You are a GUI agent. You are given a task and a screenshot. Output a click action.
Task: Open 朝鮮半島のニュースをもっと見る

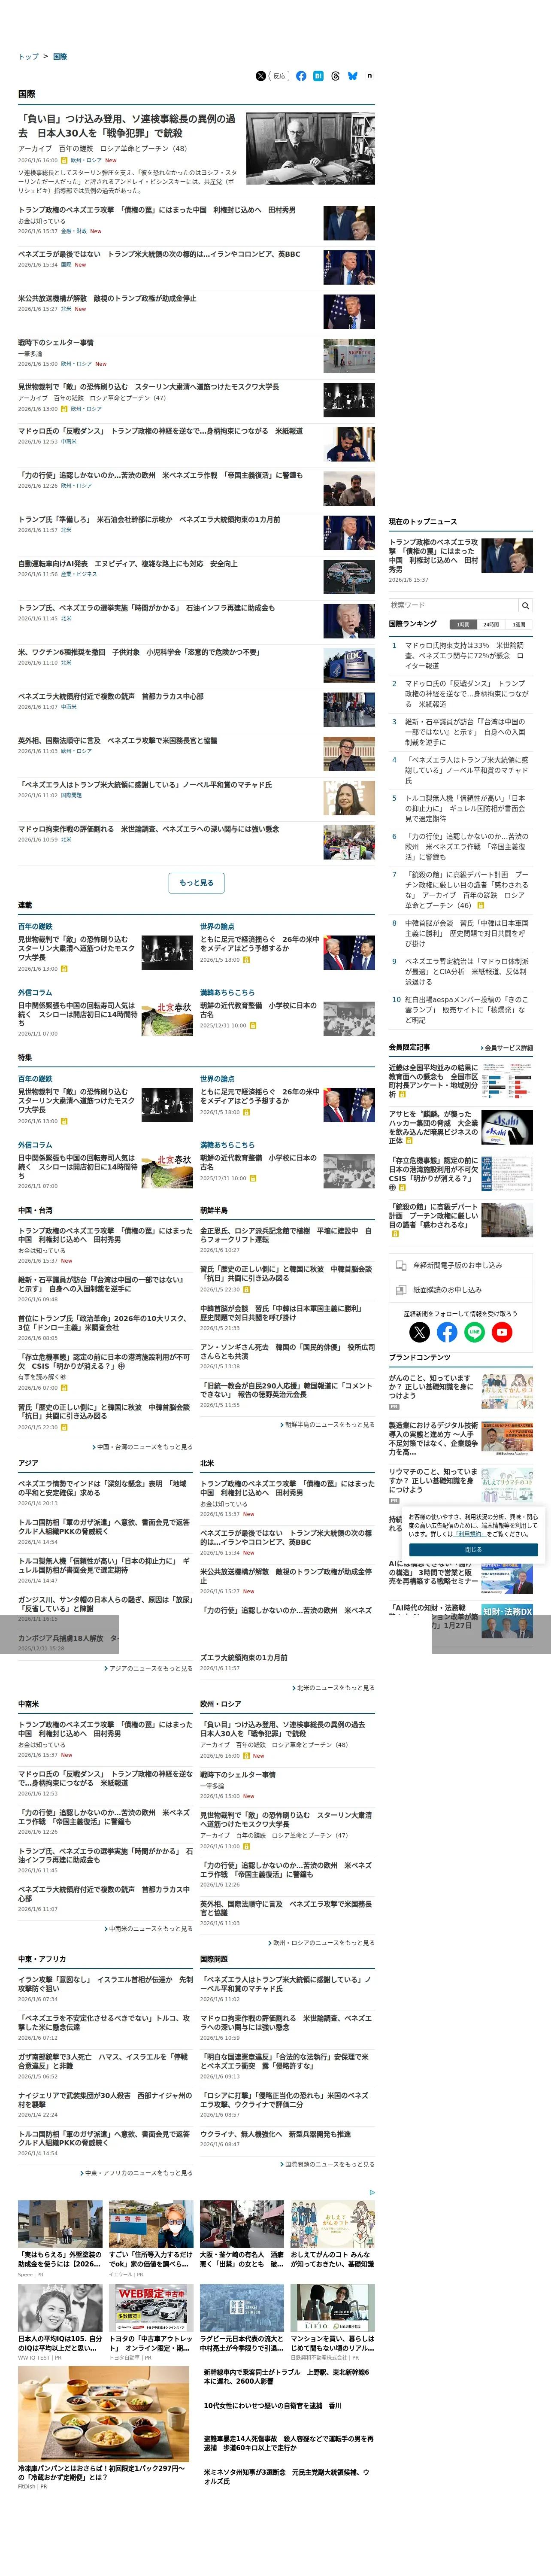[327, 1424]
